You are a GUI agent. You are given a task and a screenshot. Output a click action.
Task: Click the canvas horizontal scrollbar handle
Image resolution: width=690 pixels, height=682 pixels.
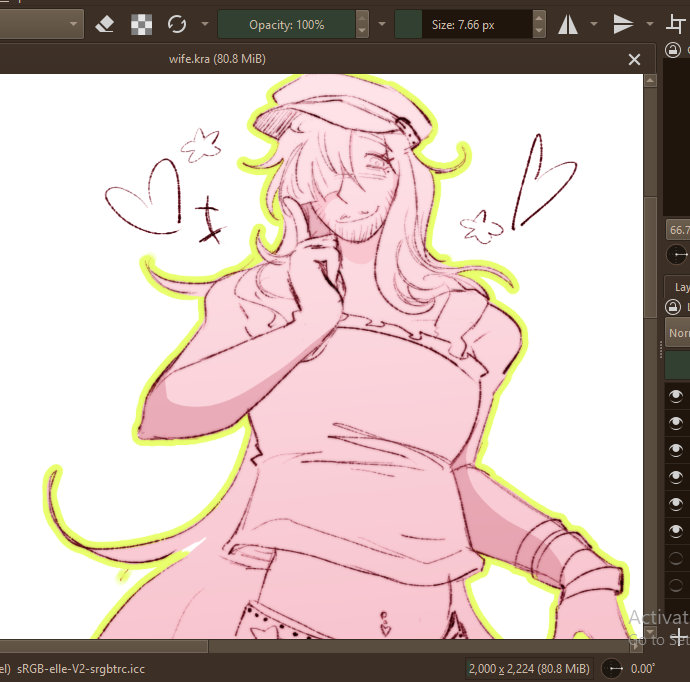tap(103, 646)
